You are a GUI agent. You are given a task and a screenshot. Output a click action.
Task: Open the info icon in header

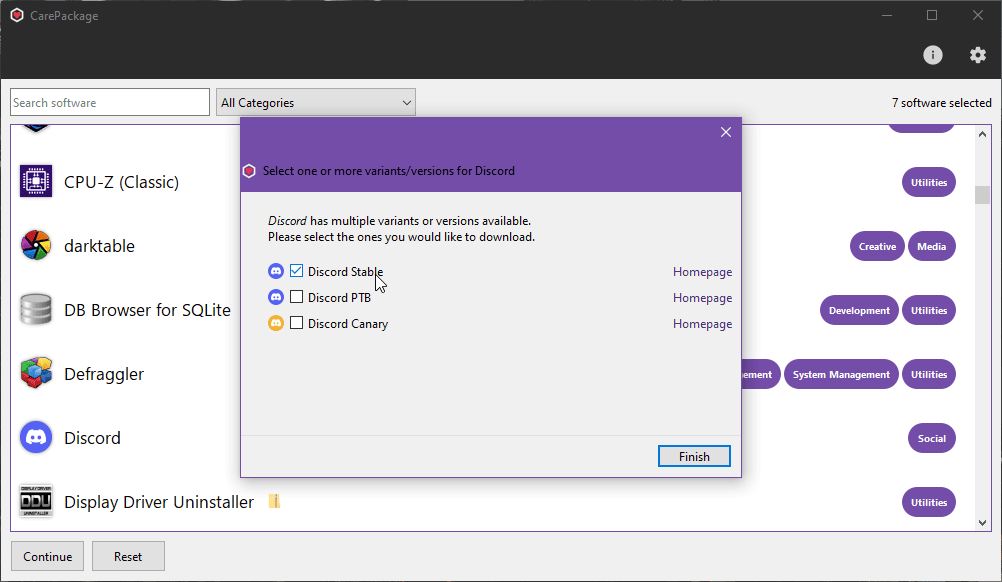(x=932, y=55)
